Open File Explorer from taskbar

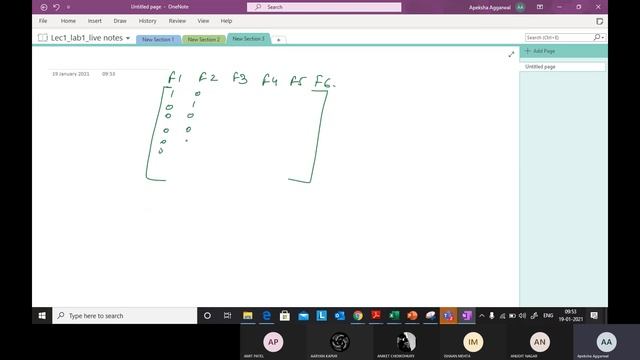248,316
